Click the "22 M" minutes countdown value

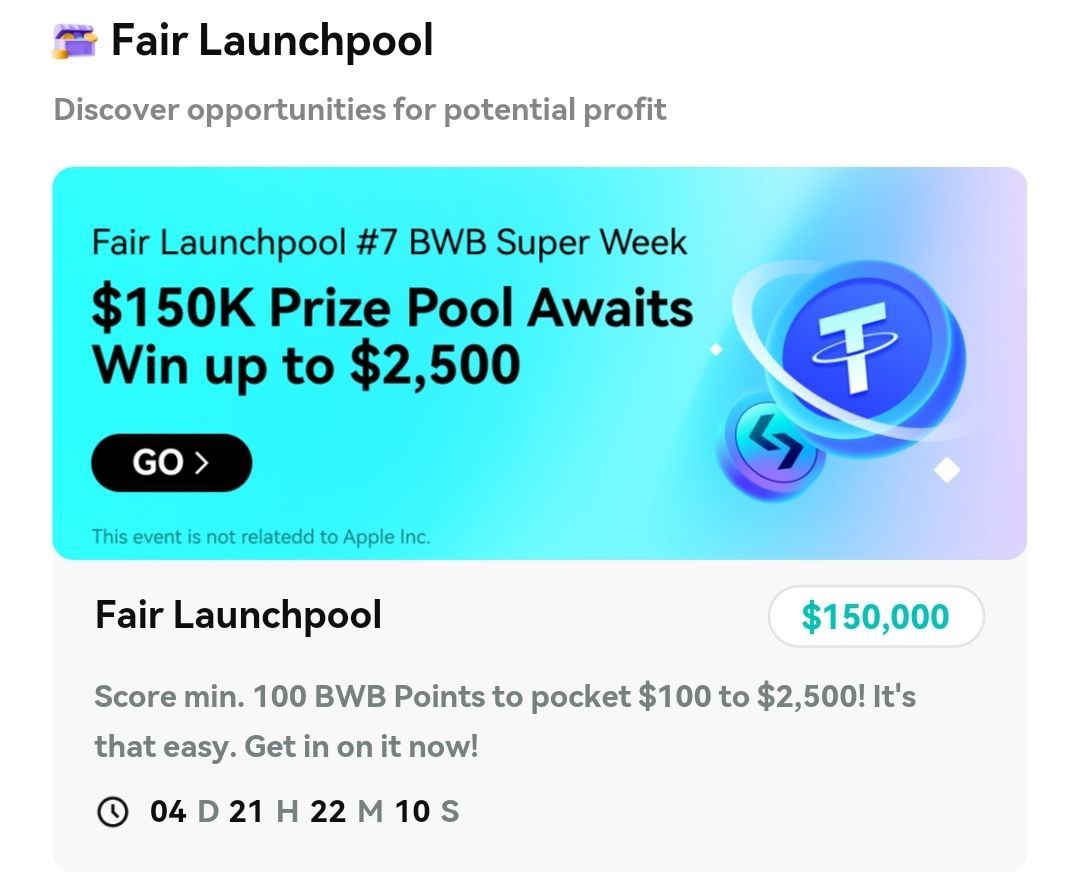pos(346,811)
